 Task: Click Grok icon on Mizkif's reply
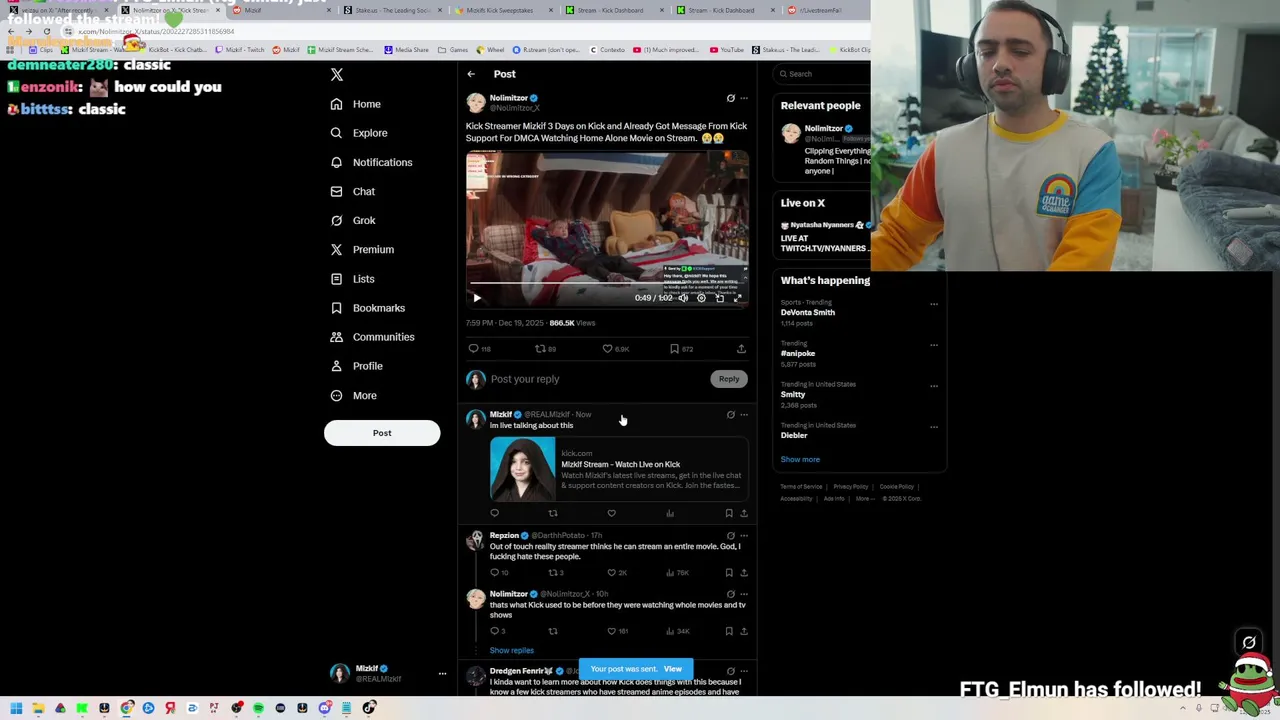(x=730, y=414)
